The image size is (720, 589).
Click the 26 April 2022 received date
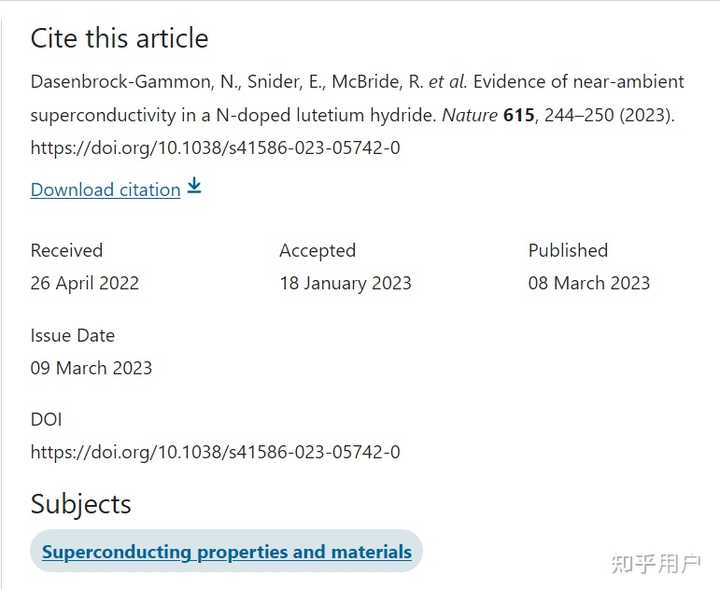coord(84,283)
